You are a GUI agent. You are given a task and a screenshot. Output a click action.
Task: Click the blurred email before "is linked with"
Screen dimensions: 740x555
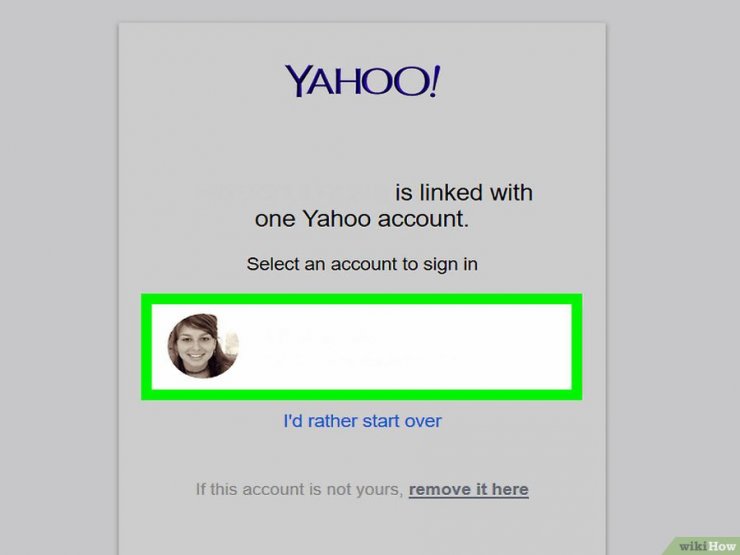[x=292, y=193]
